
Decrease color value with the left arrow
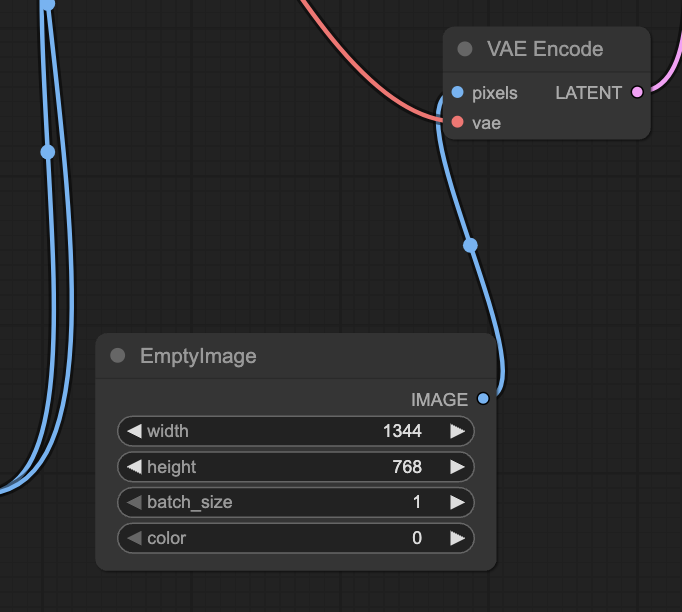[133, 538]
